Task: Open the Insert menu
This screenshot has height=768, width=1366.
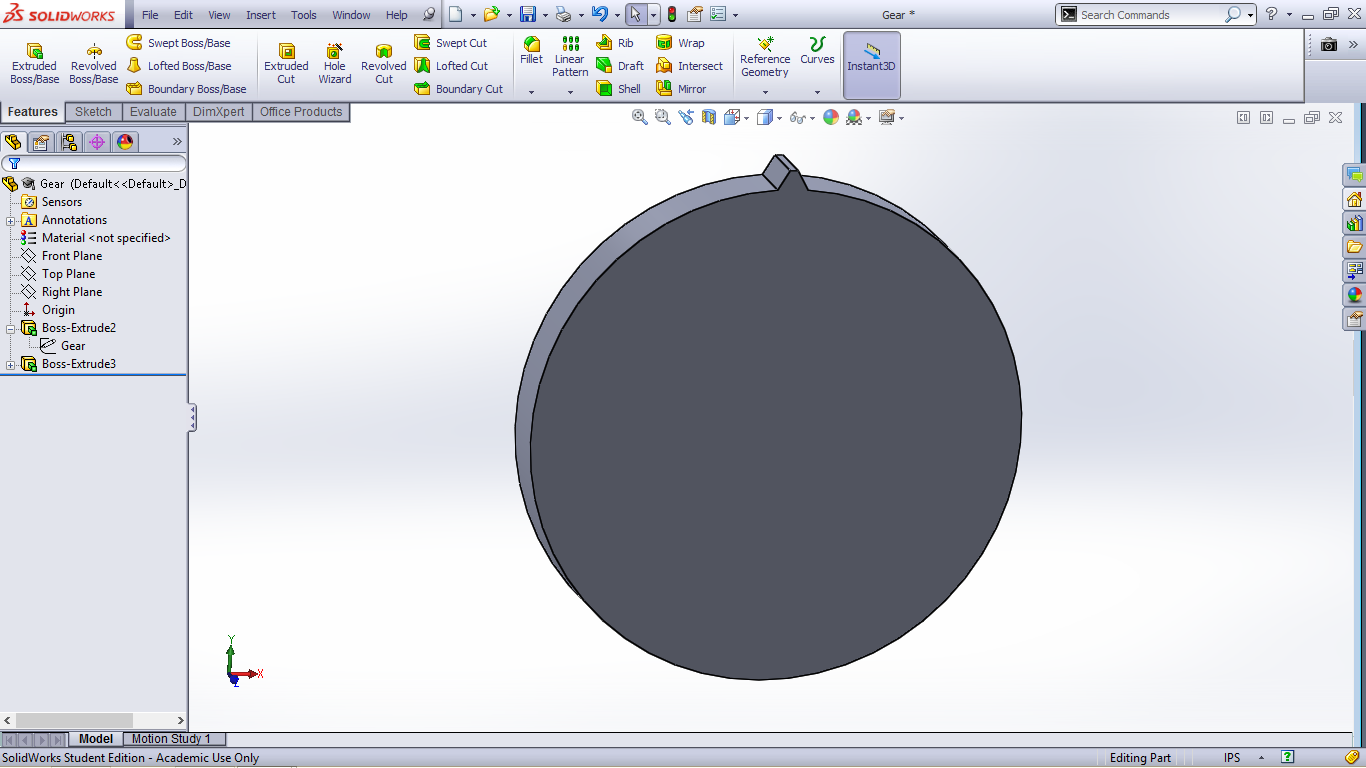Action: (261, 15)
